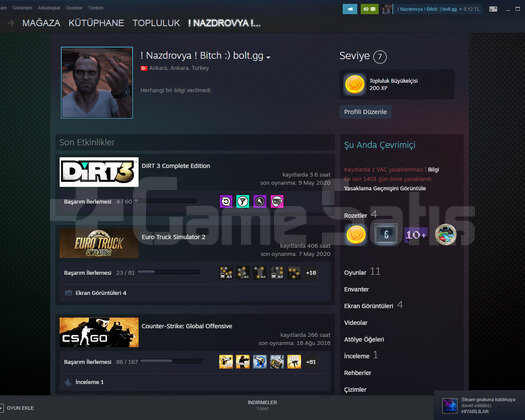Click the OYUN EKLE plus icon
Screen dimensions: 525x420
(x=1, y=408)
